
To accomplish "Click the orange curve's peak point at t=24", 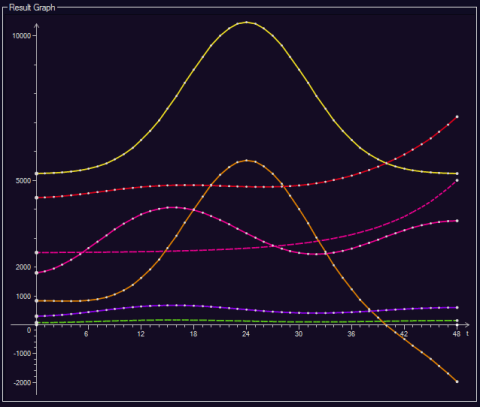I will (246, 160).
